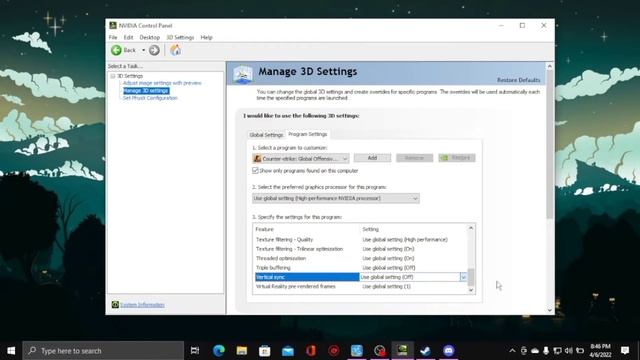Open the Windows Start menu
Image resolution: width=640 pixels, height=360 pixels.
(x=11, y=351)
